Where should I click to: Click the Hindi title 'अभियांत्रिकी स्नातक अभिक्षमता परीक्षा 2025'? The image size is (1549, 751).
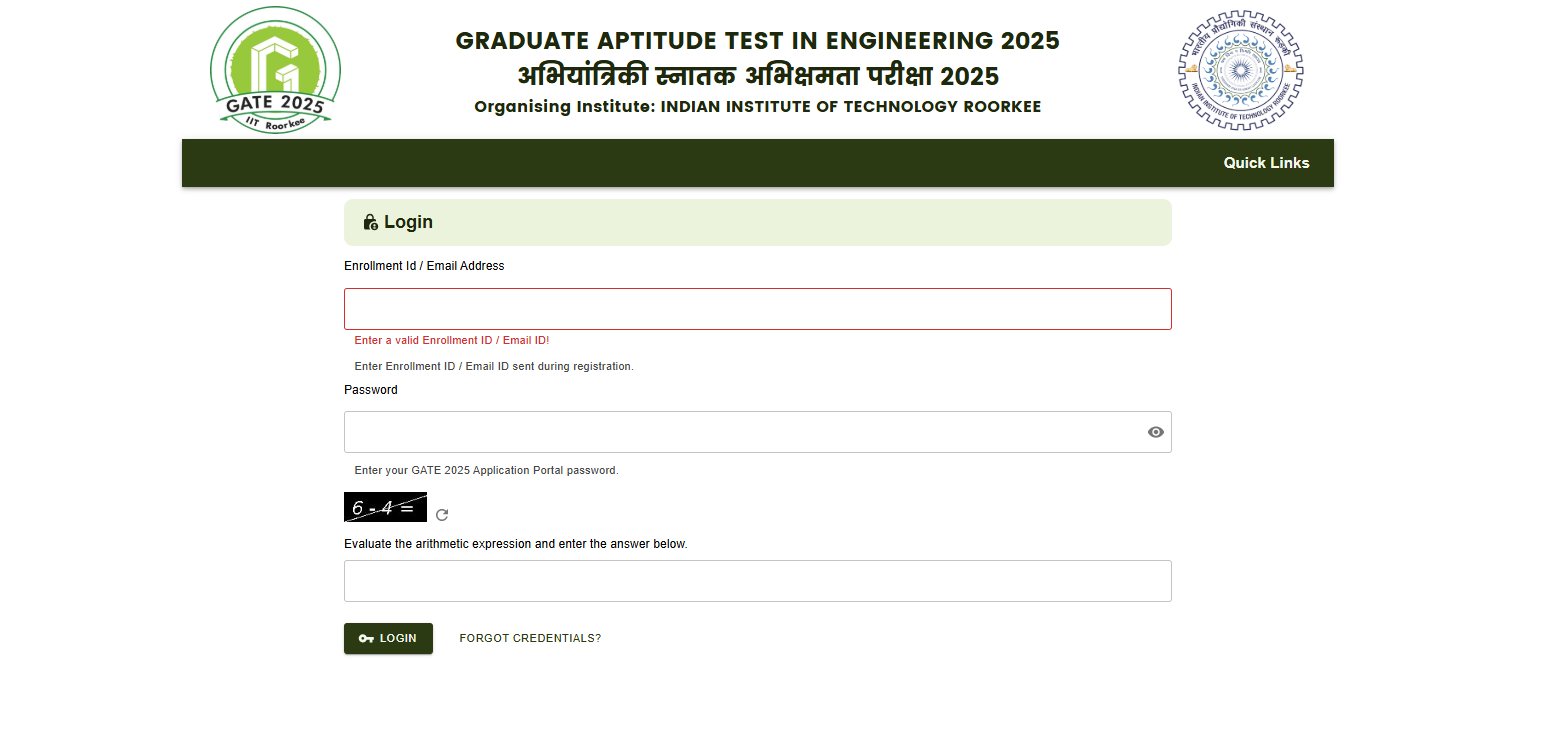coord(758,76)
